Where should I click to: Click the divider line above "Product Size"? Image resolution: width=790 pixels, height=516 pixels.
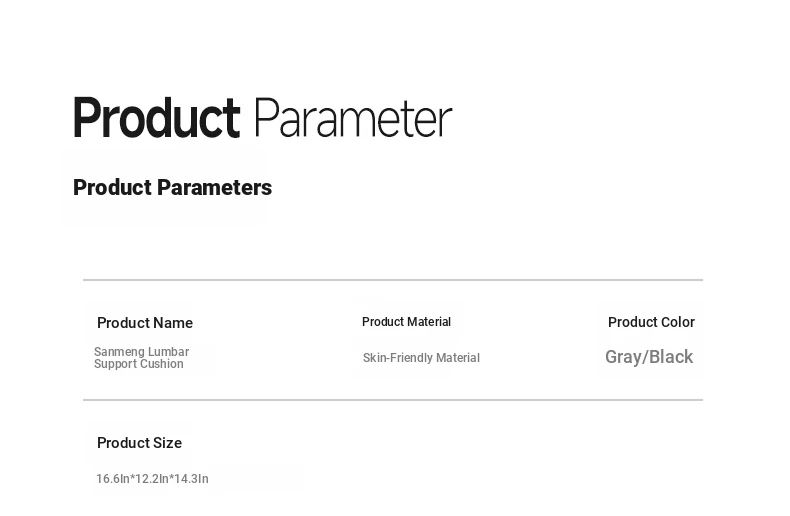(392, 400)
